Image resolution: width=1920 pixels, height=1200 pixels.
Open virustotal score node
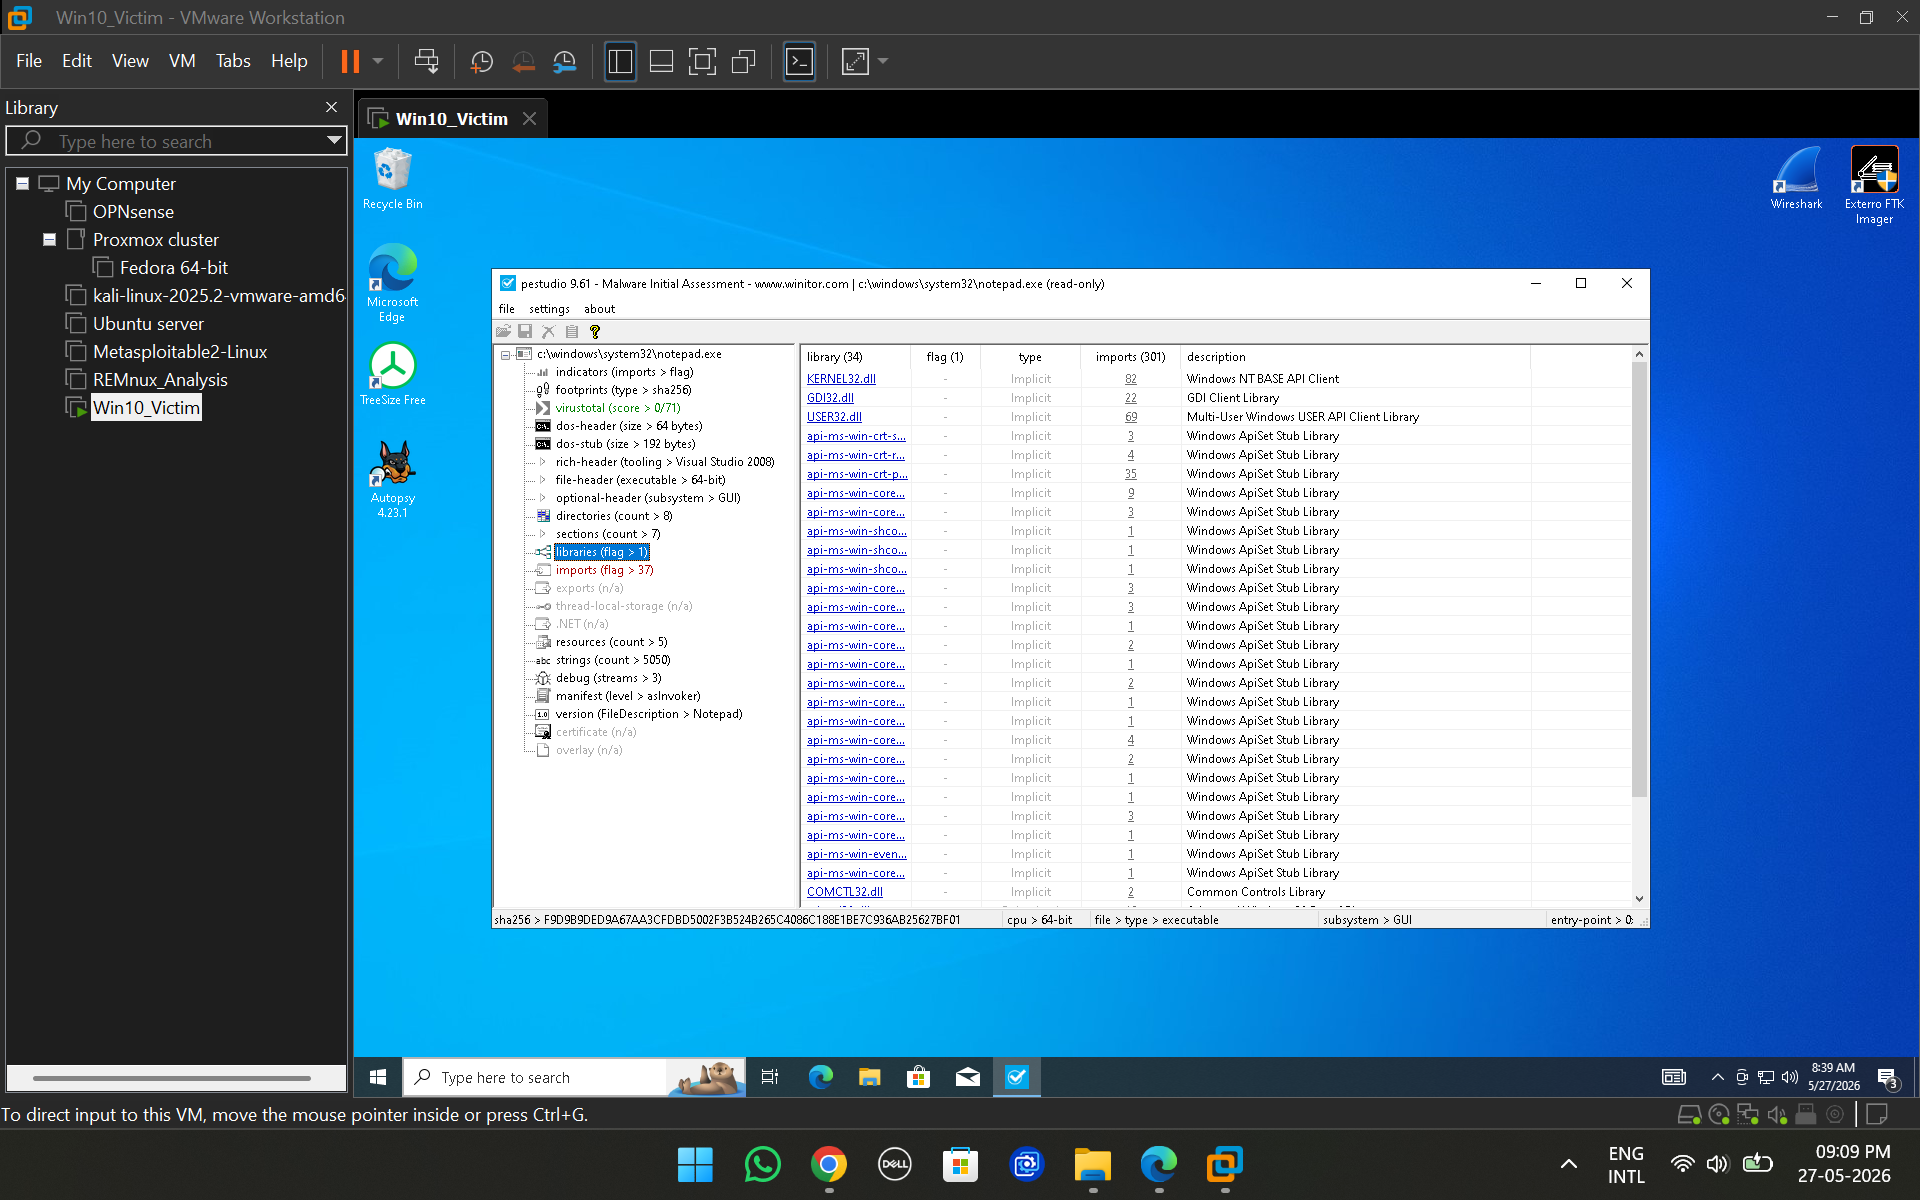click(618, 408)
